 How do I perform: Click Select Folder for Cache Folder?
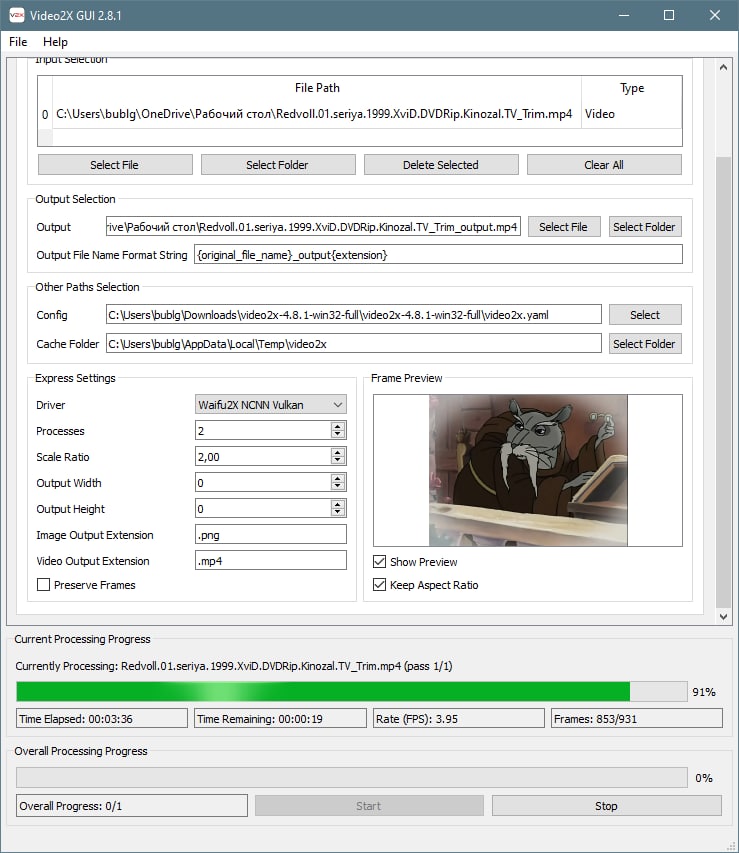pos(645,344)
